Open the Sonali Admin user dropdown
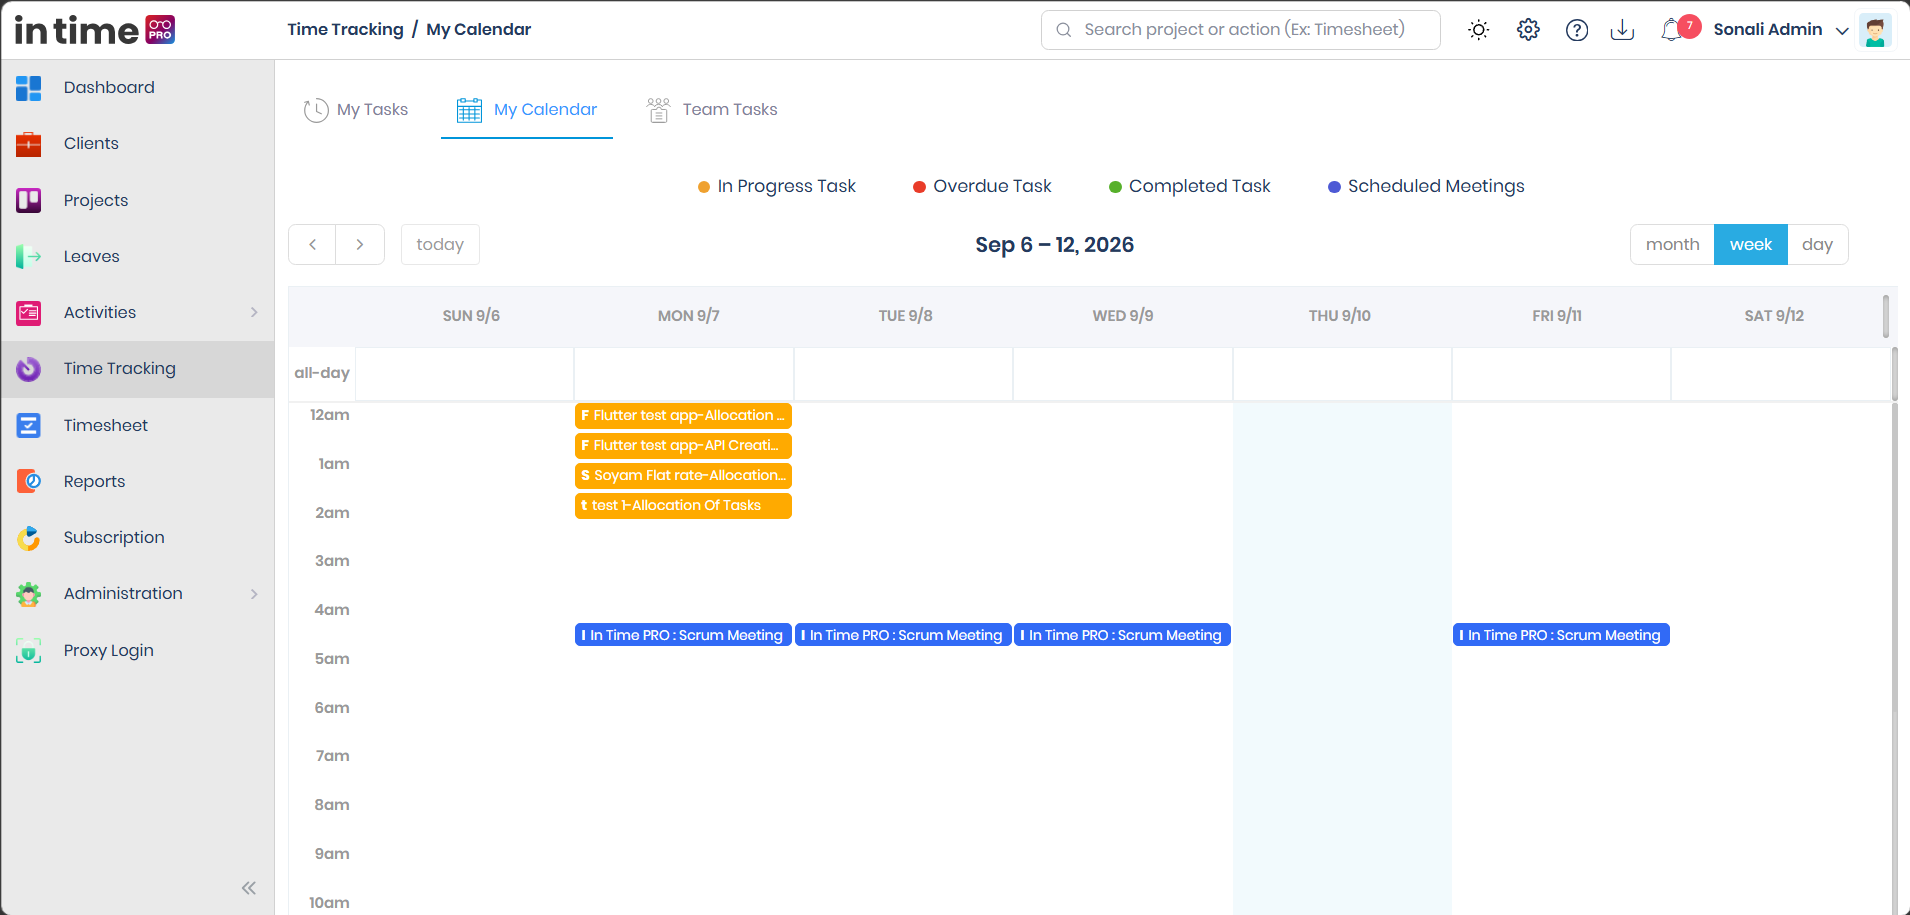Viewport: 1910px width, 915px height. coord(1780,30)
